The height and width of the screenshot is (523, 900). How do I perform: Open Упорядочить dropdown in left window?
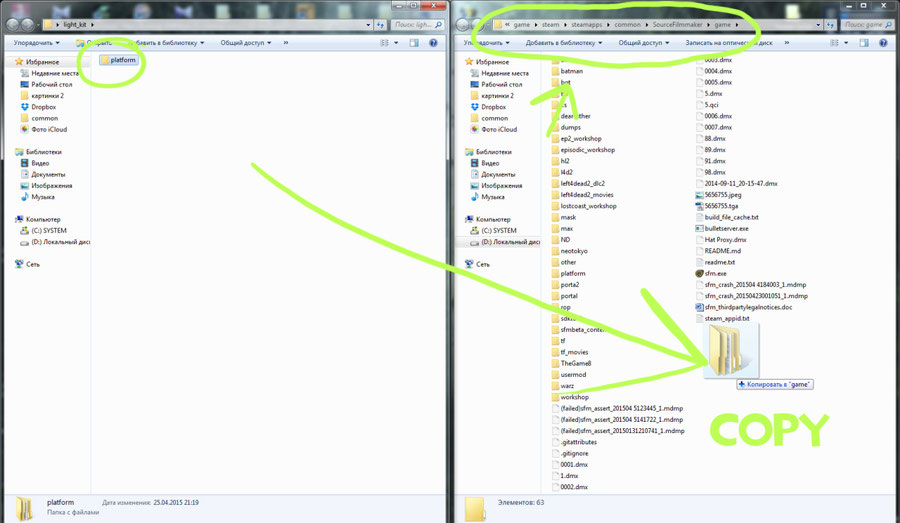38,43
